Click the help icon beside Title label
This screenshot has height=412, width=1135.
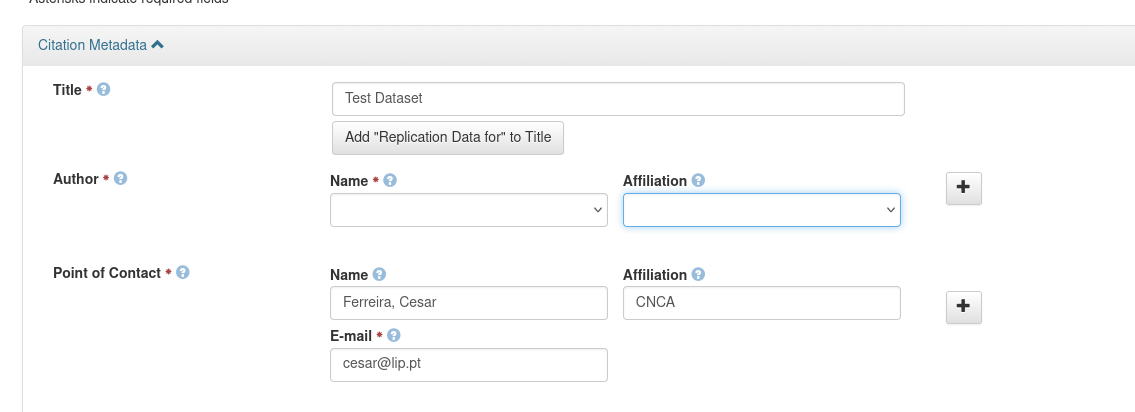104,90
